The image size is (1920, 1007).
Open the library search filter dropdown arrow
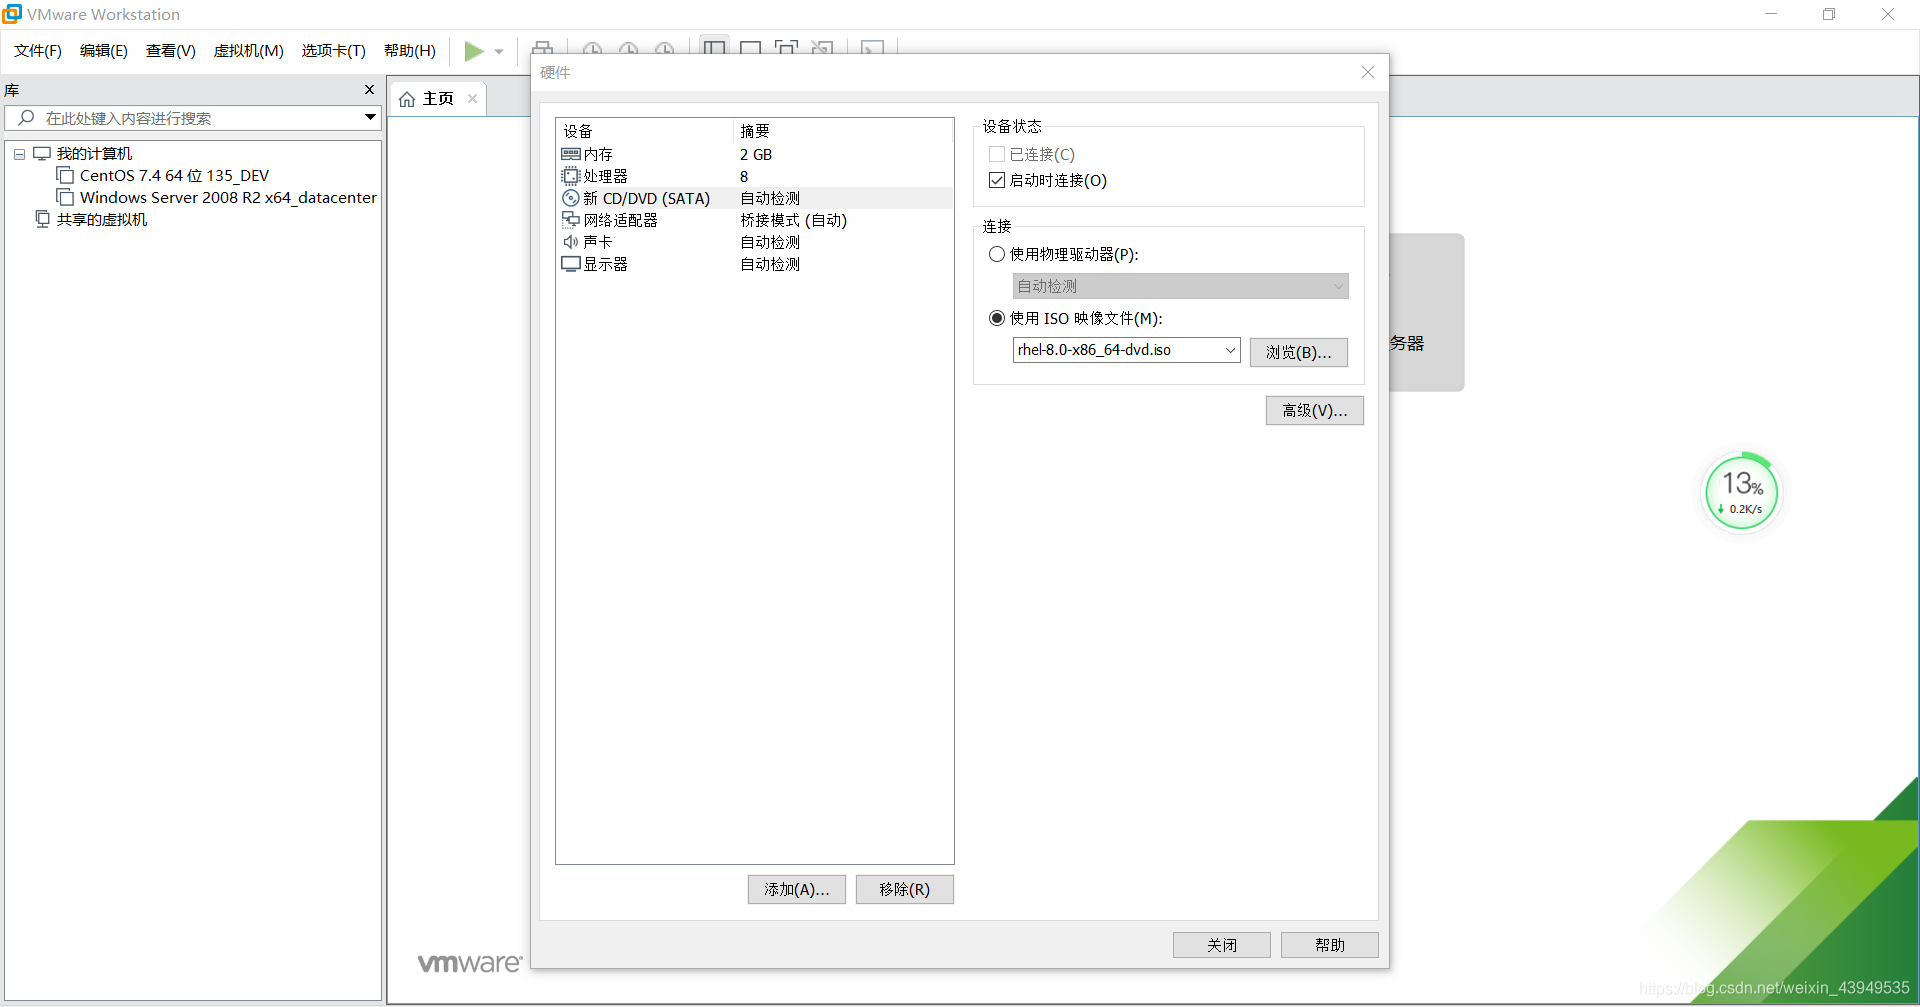(370, 118)
